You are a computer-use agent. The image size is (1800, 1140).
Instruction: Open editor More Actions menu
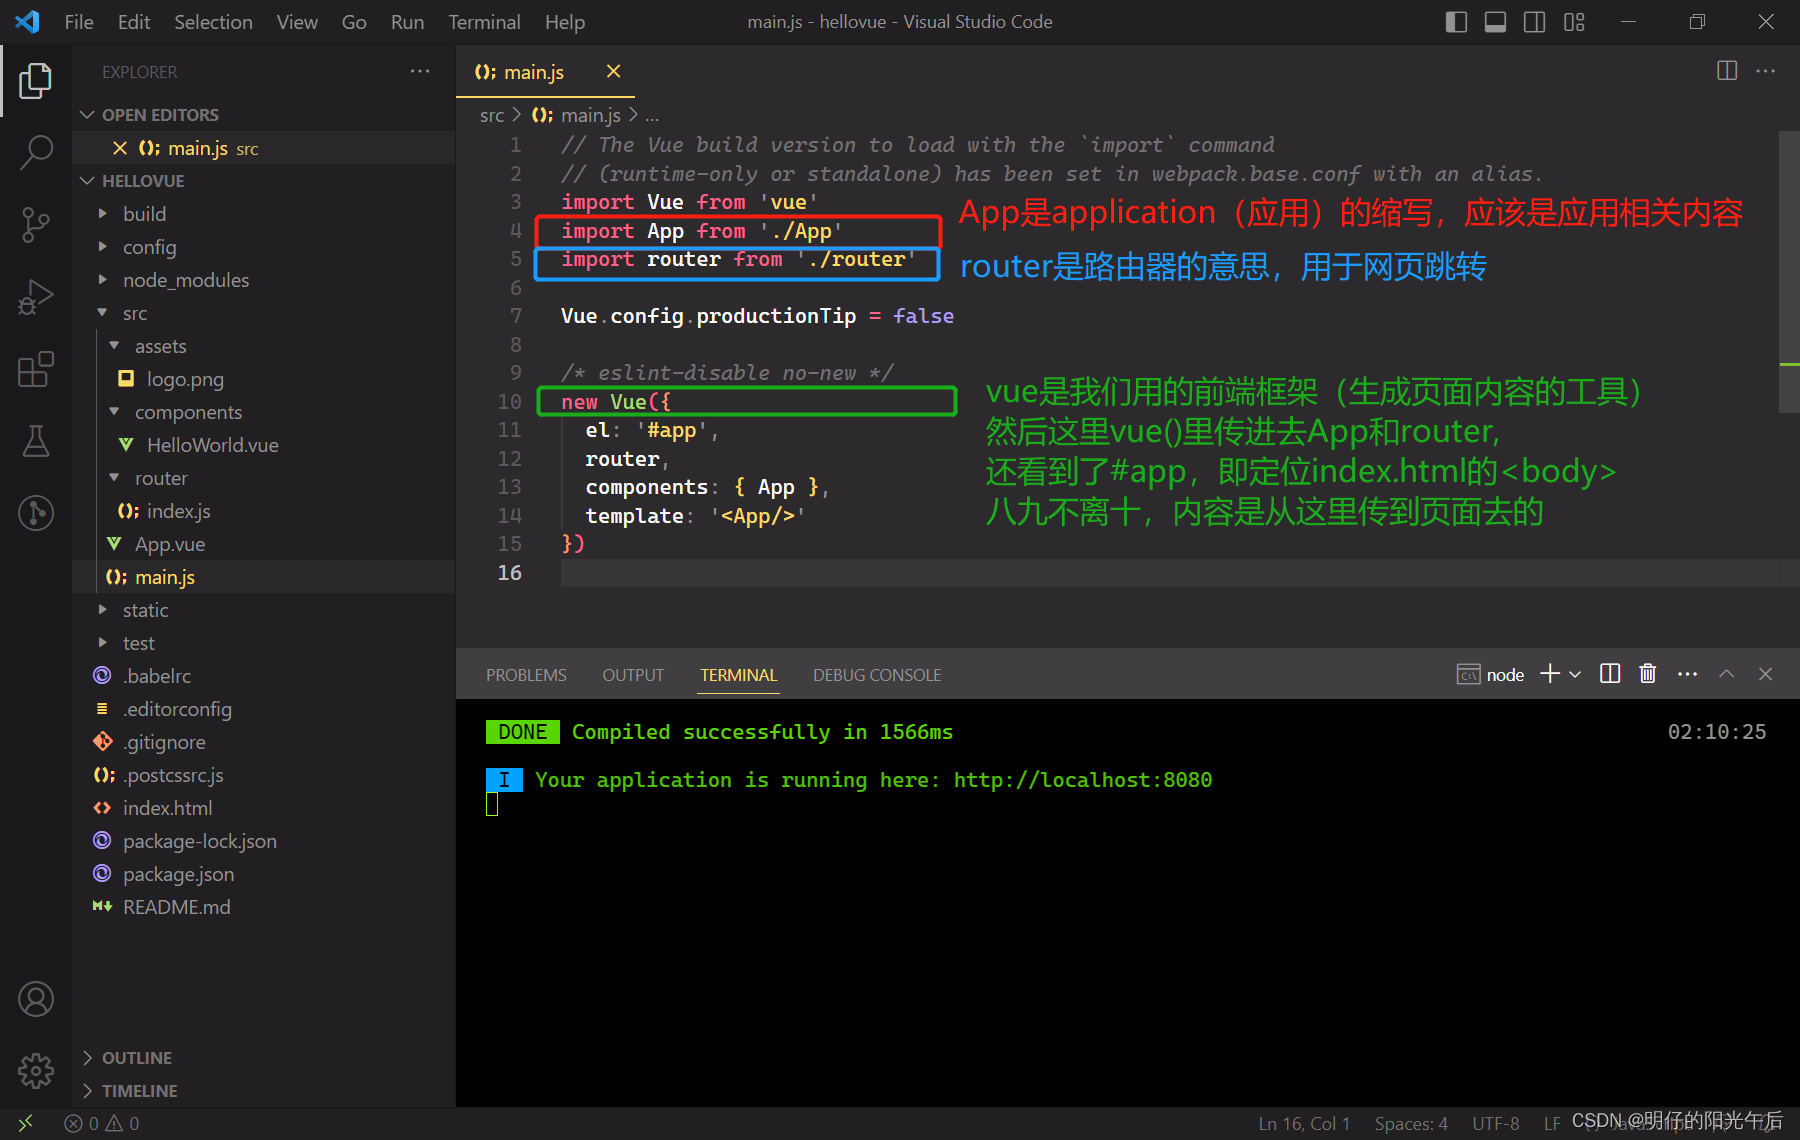click(x=1766, y=71)
